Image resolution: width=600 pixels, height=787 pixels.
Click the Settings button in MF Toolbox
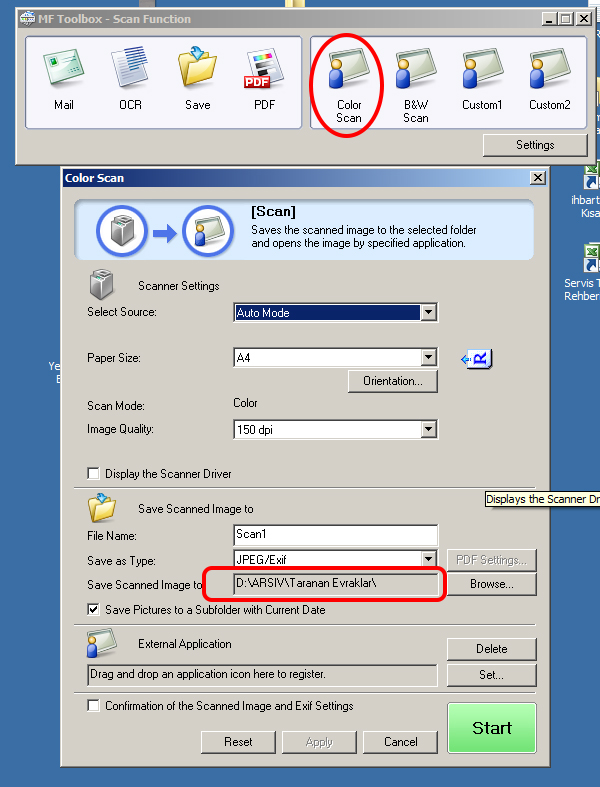[x=535, y=145]
